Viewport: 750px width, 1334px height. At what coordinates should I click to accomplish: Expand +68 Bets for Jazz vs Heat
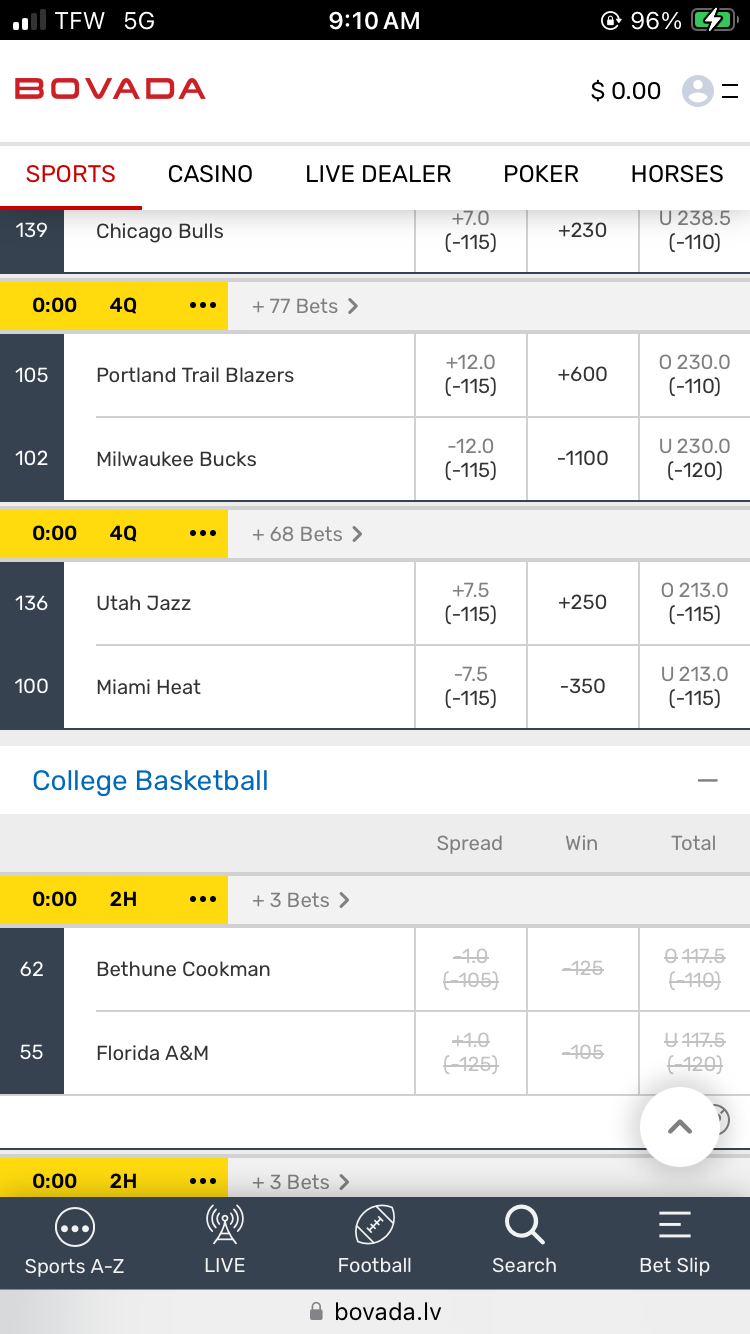(307, 534)
